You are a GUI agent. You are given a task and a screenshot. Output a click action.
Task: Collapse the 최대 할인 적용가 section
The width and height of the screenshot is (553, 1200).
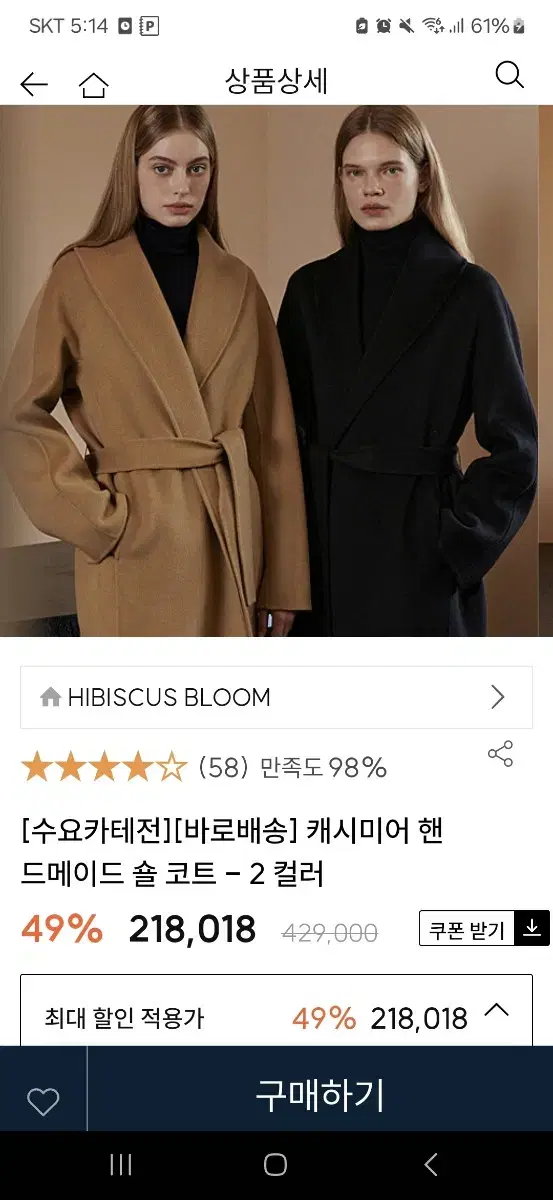(x=497, y=1010)
